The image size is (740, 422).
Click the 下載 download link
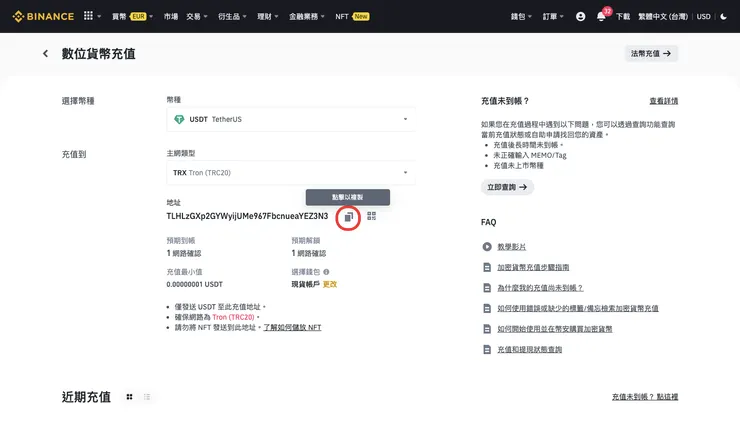click(x=623, y=17)
